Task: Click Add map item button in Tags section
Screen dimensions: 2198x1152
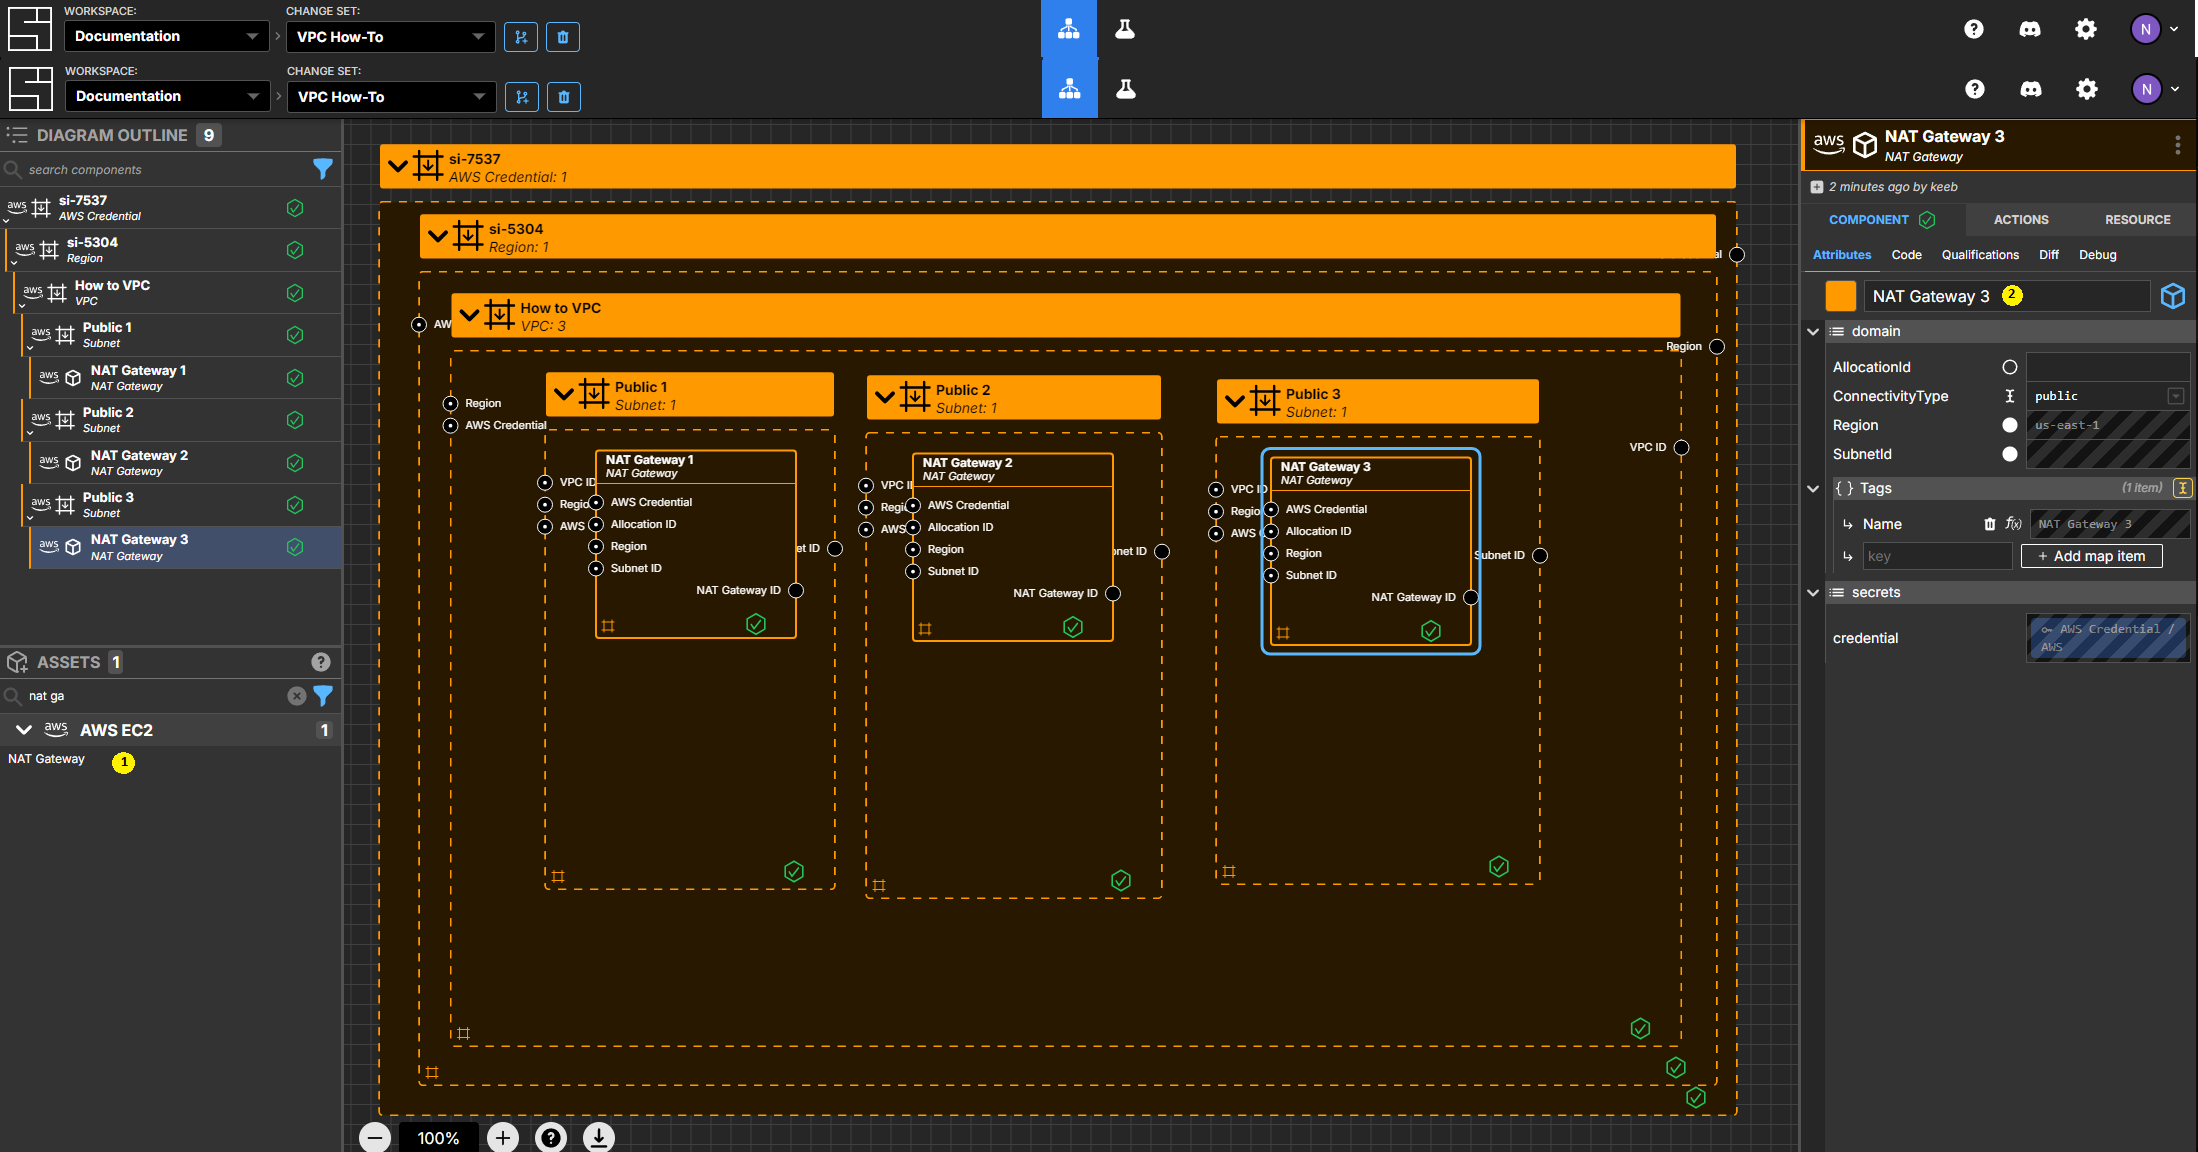Action: click(x=2093, y=556)
